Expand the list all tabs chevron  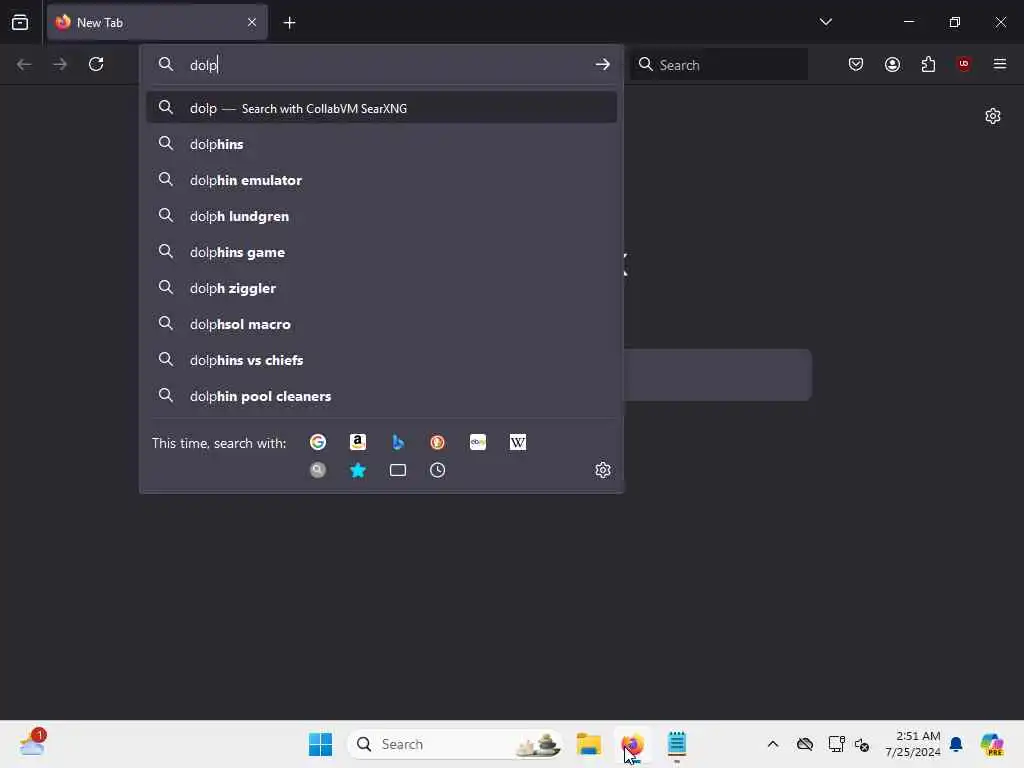826,22
